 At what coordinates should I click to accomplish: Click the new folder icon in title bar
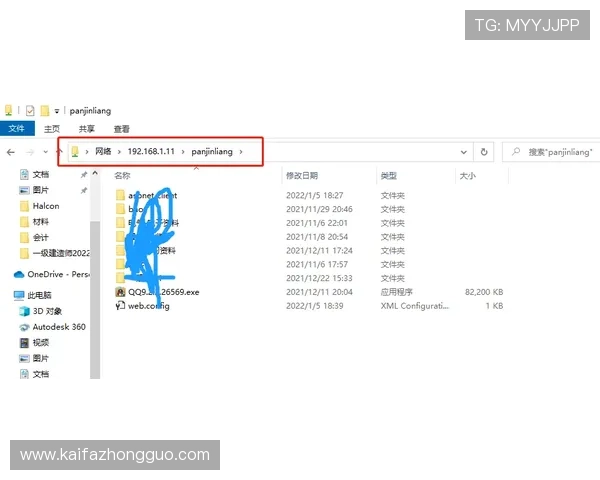[x=45, y=111]
